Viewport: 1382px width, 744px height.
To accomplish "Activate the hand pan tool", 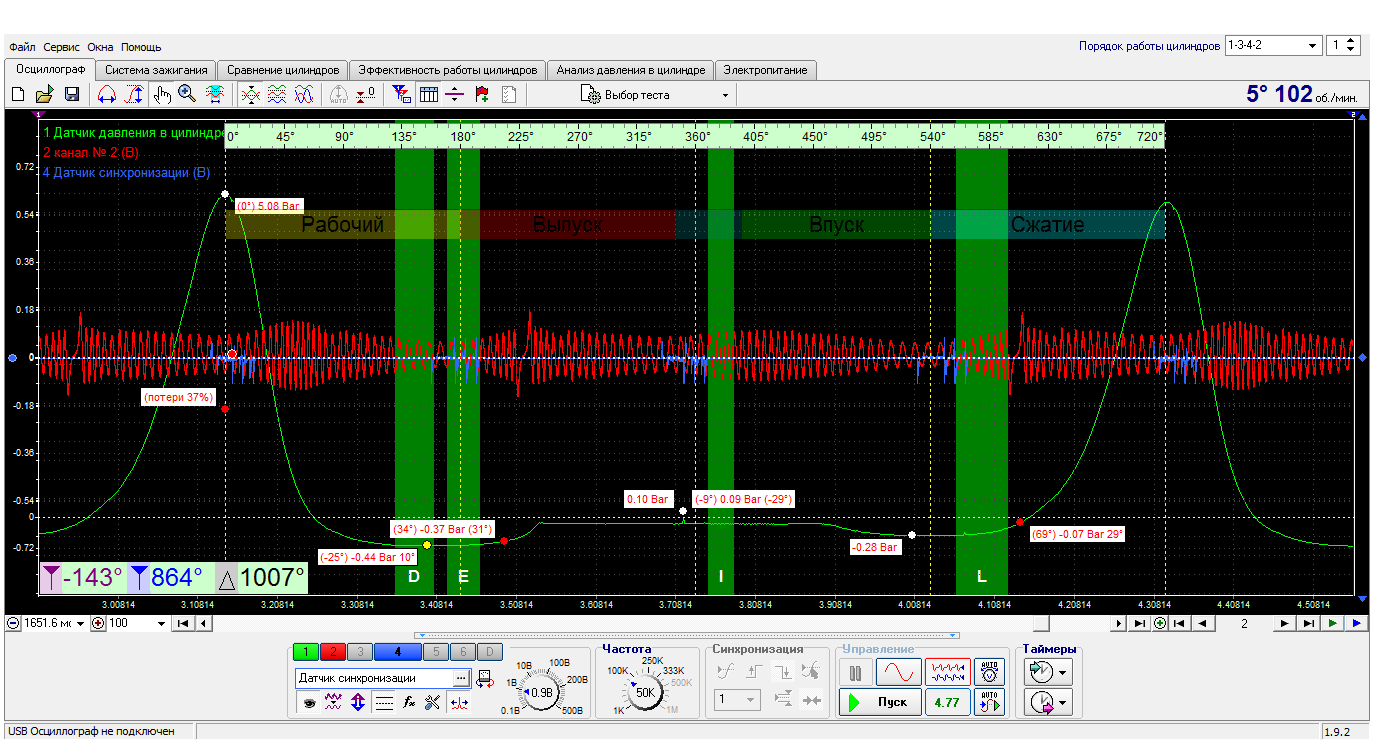I will [162, 95].
